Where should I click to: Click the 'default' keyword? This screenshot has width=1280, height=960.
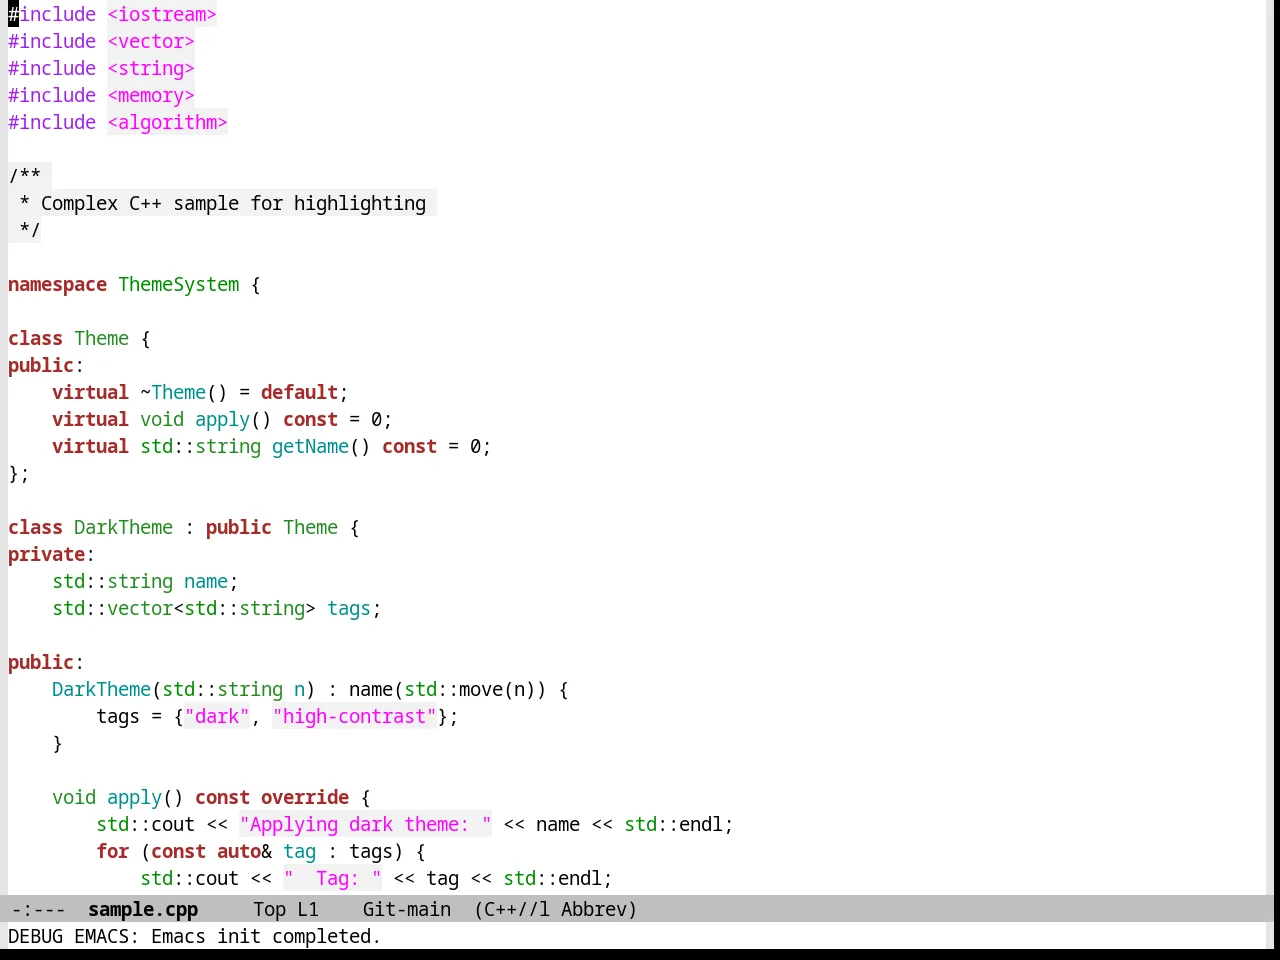click(x=299, y=392)
